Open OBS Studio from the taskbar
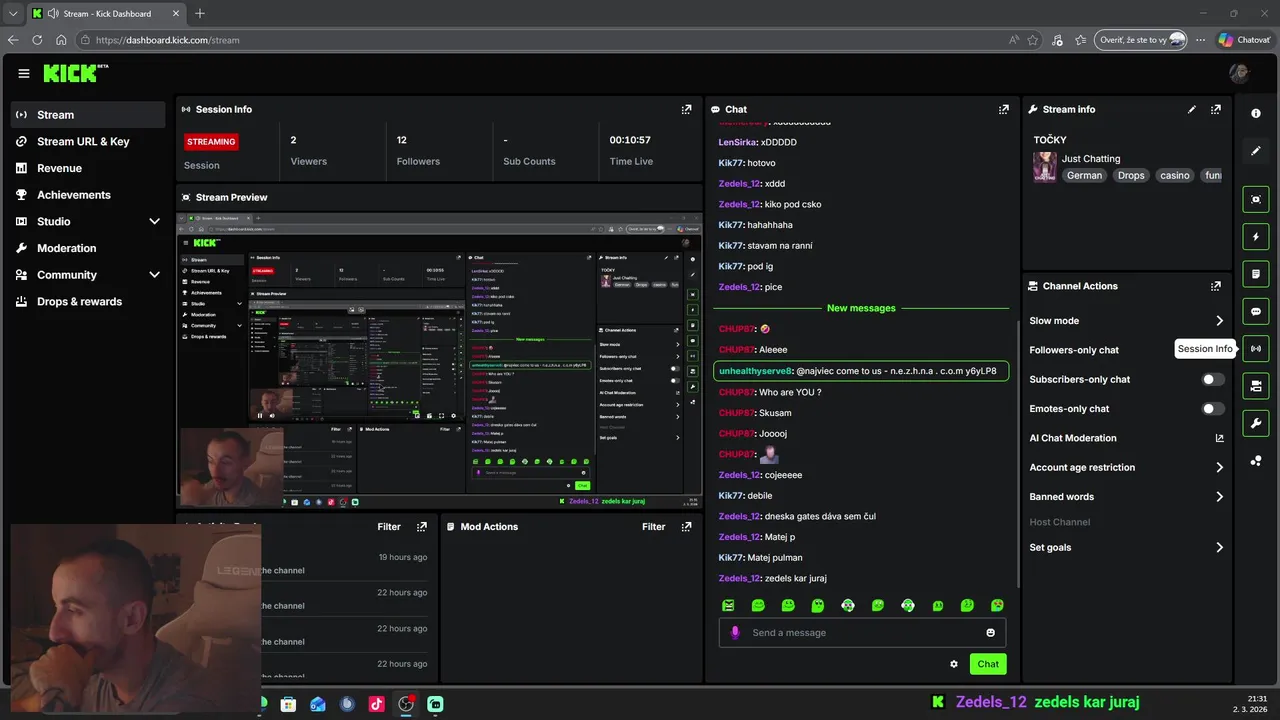This screenshot has width=1280, height=720. (x=406, y=704)
